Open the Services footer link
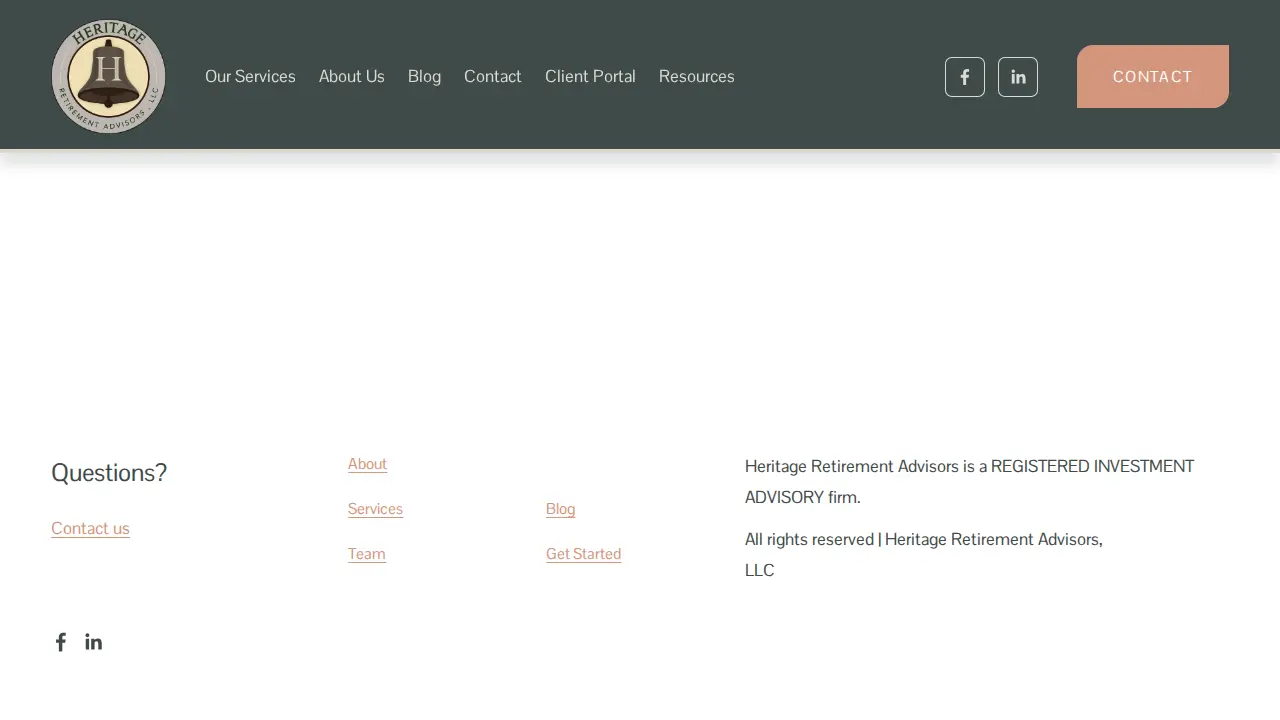Viewport: 1280px width, 720px height. point(375,509)
